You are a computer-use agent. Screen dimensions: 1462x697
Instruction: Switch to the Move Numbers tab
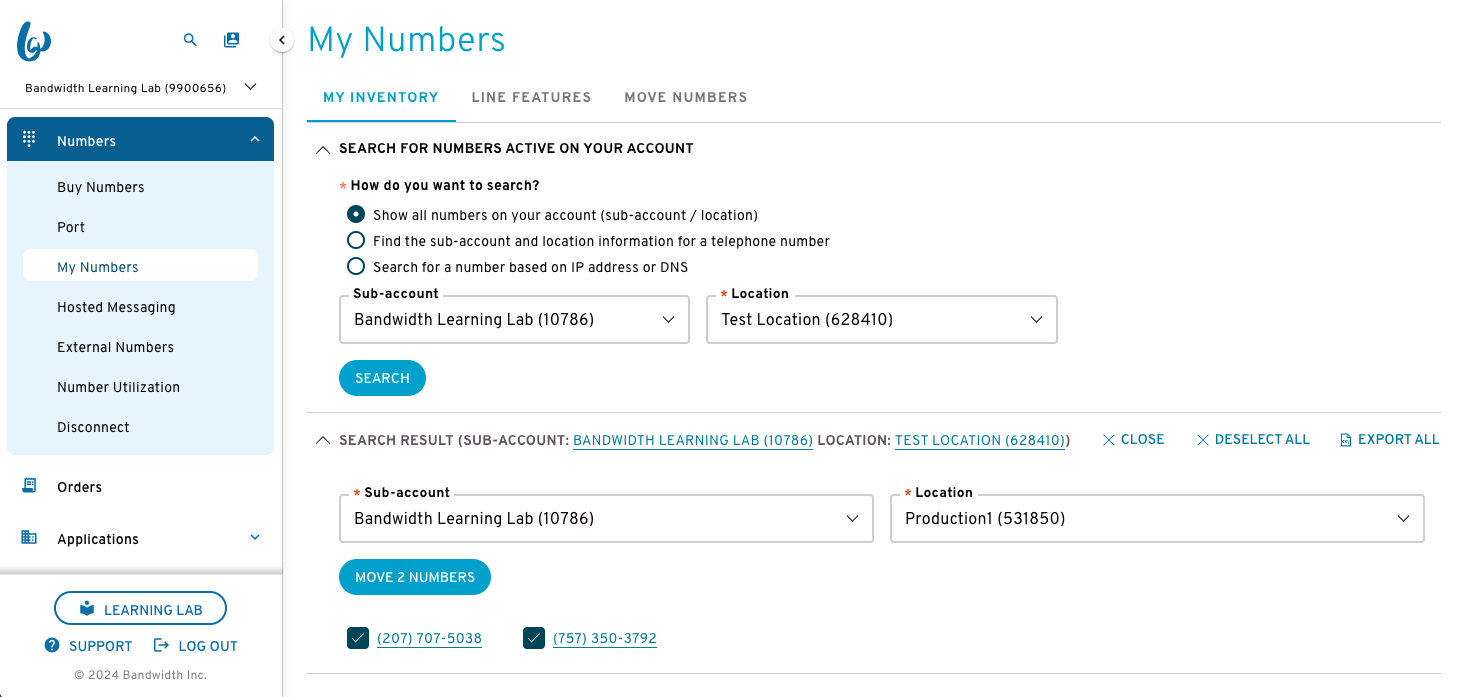(x=686, y=97)
